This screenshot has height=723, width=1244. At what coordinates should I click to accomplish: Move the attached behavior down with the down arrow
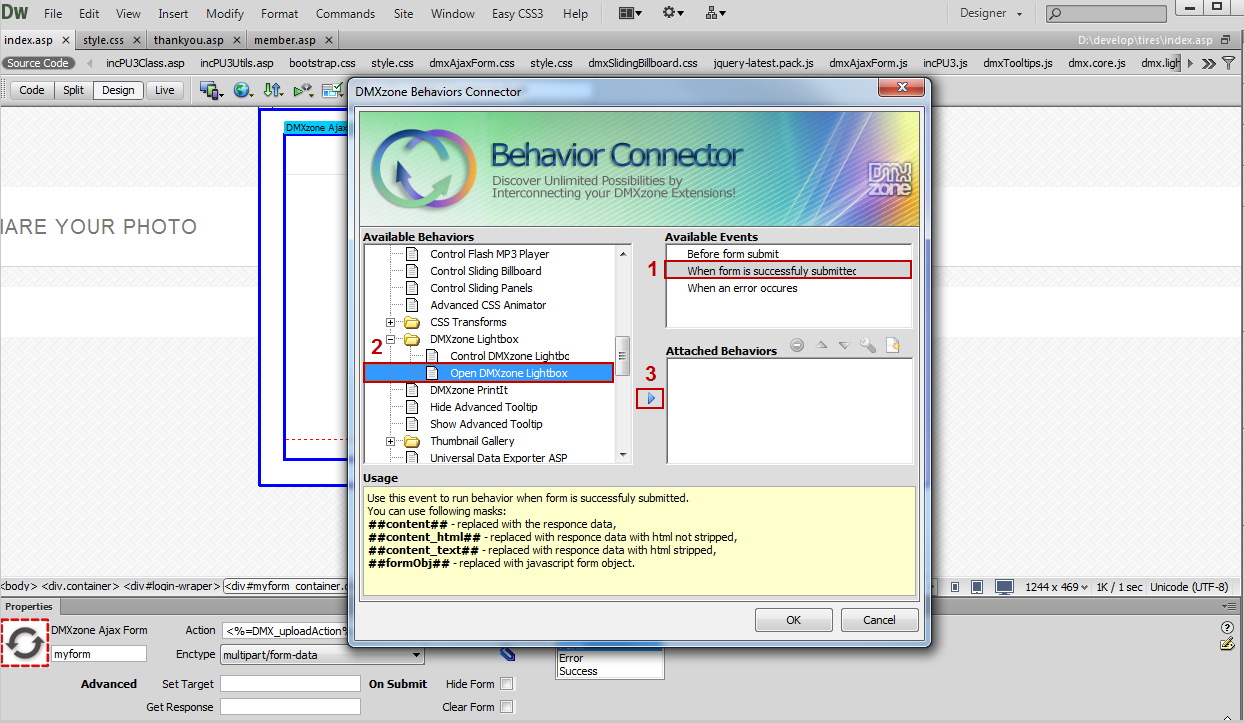[844, 345]
